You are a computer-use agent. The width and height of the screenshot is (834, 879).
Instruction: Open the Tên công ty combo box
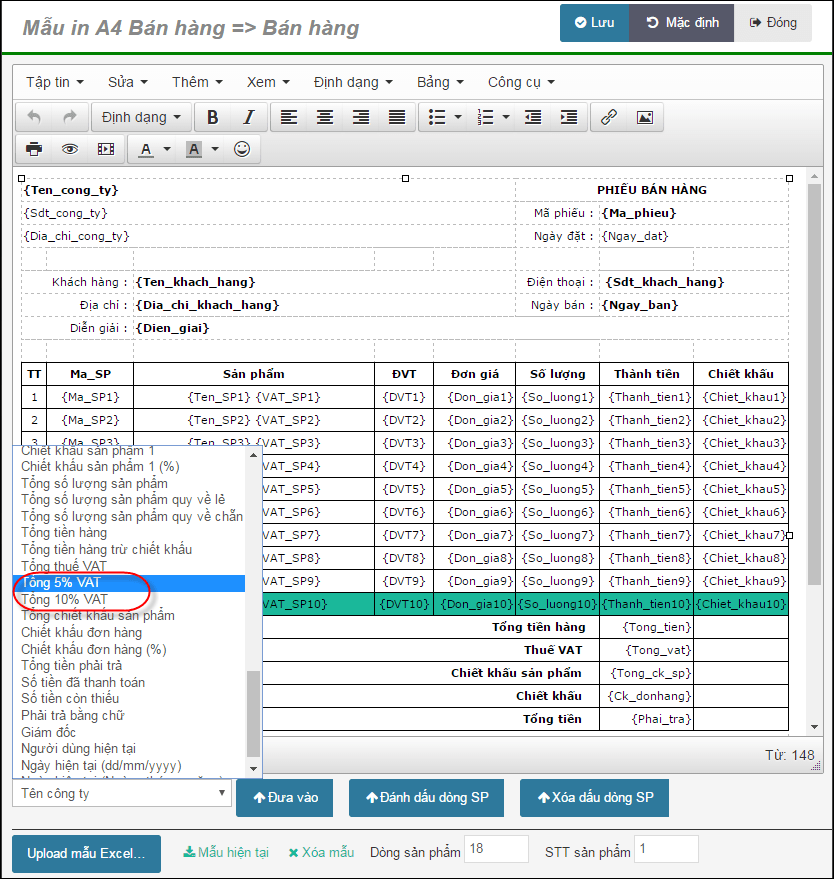coord(122,793)
